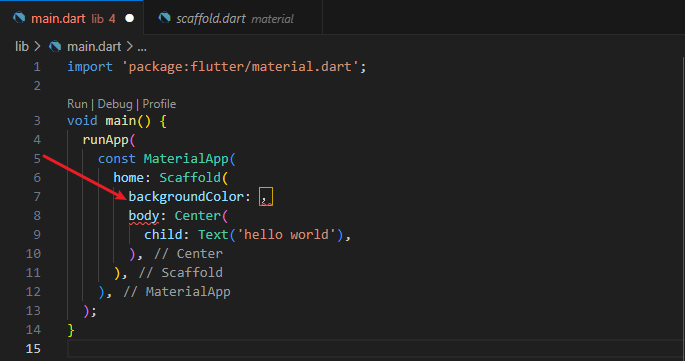Click the MaterialApp class name
This screenshot has height=361, width=685.
[x=186, y=159]
